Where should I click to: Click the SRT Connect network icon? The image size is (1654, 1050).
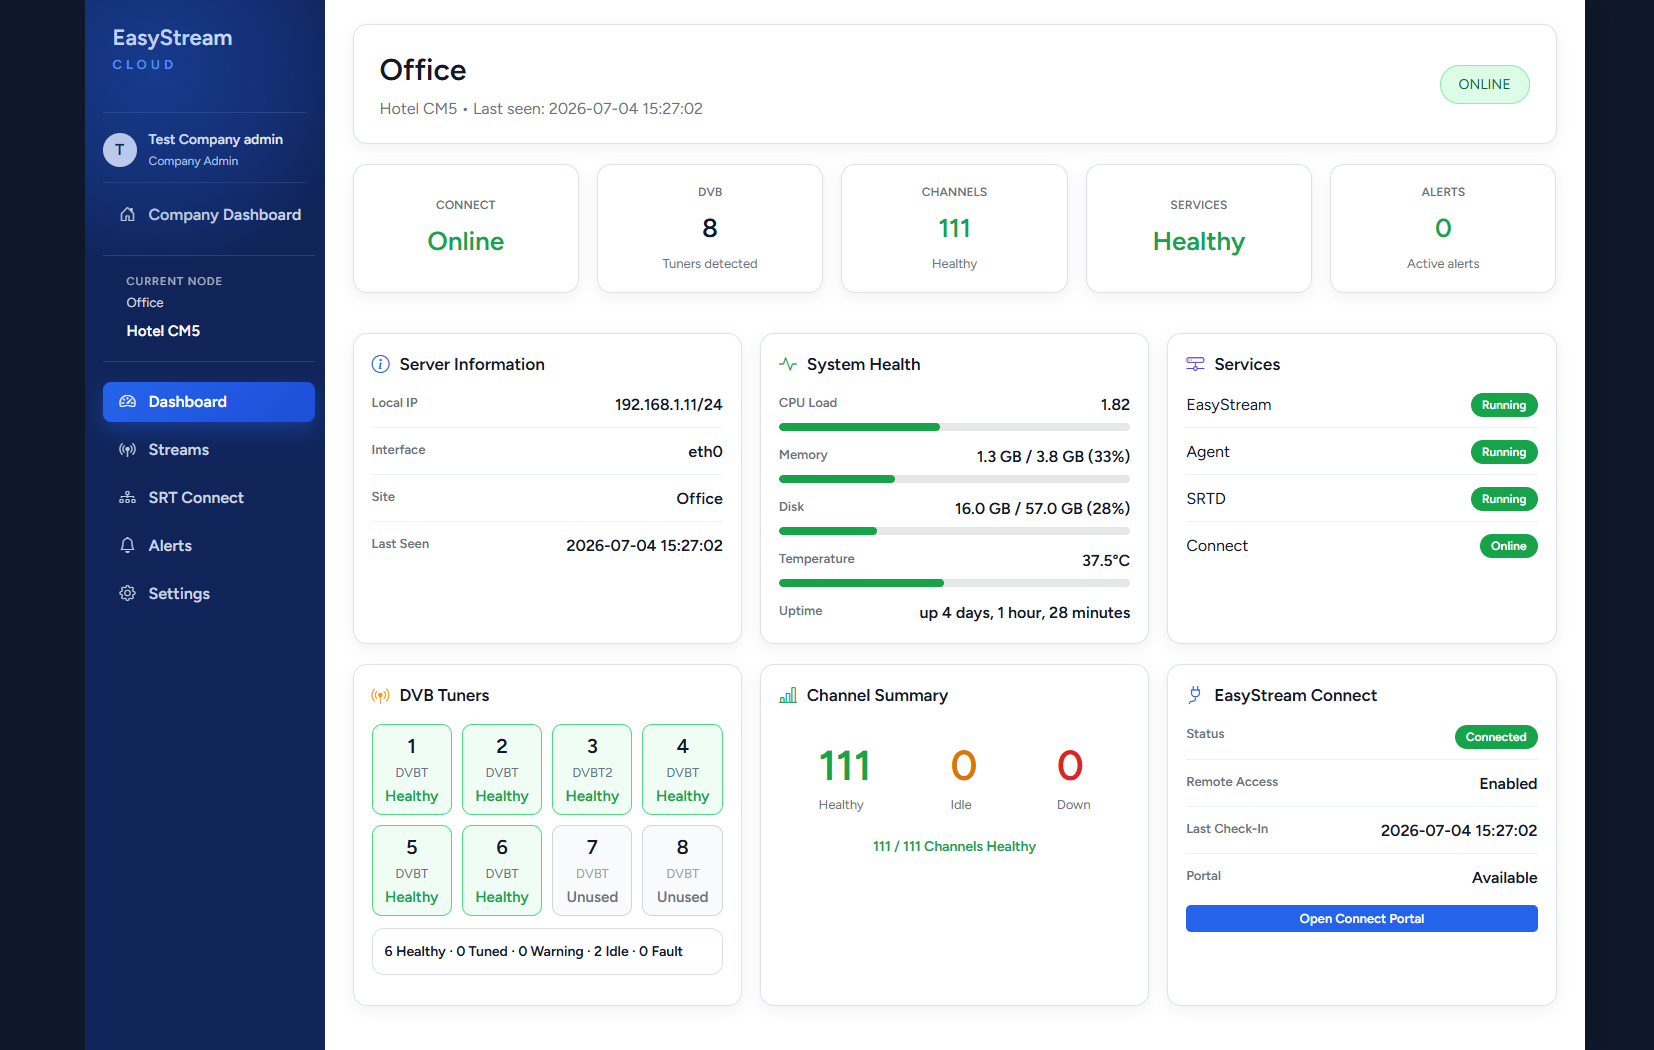point(127,497)
